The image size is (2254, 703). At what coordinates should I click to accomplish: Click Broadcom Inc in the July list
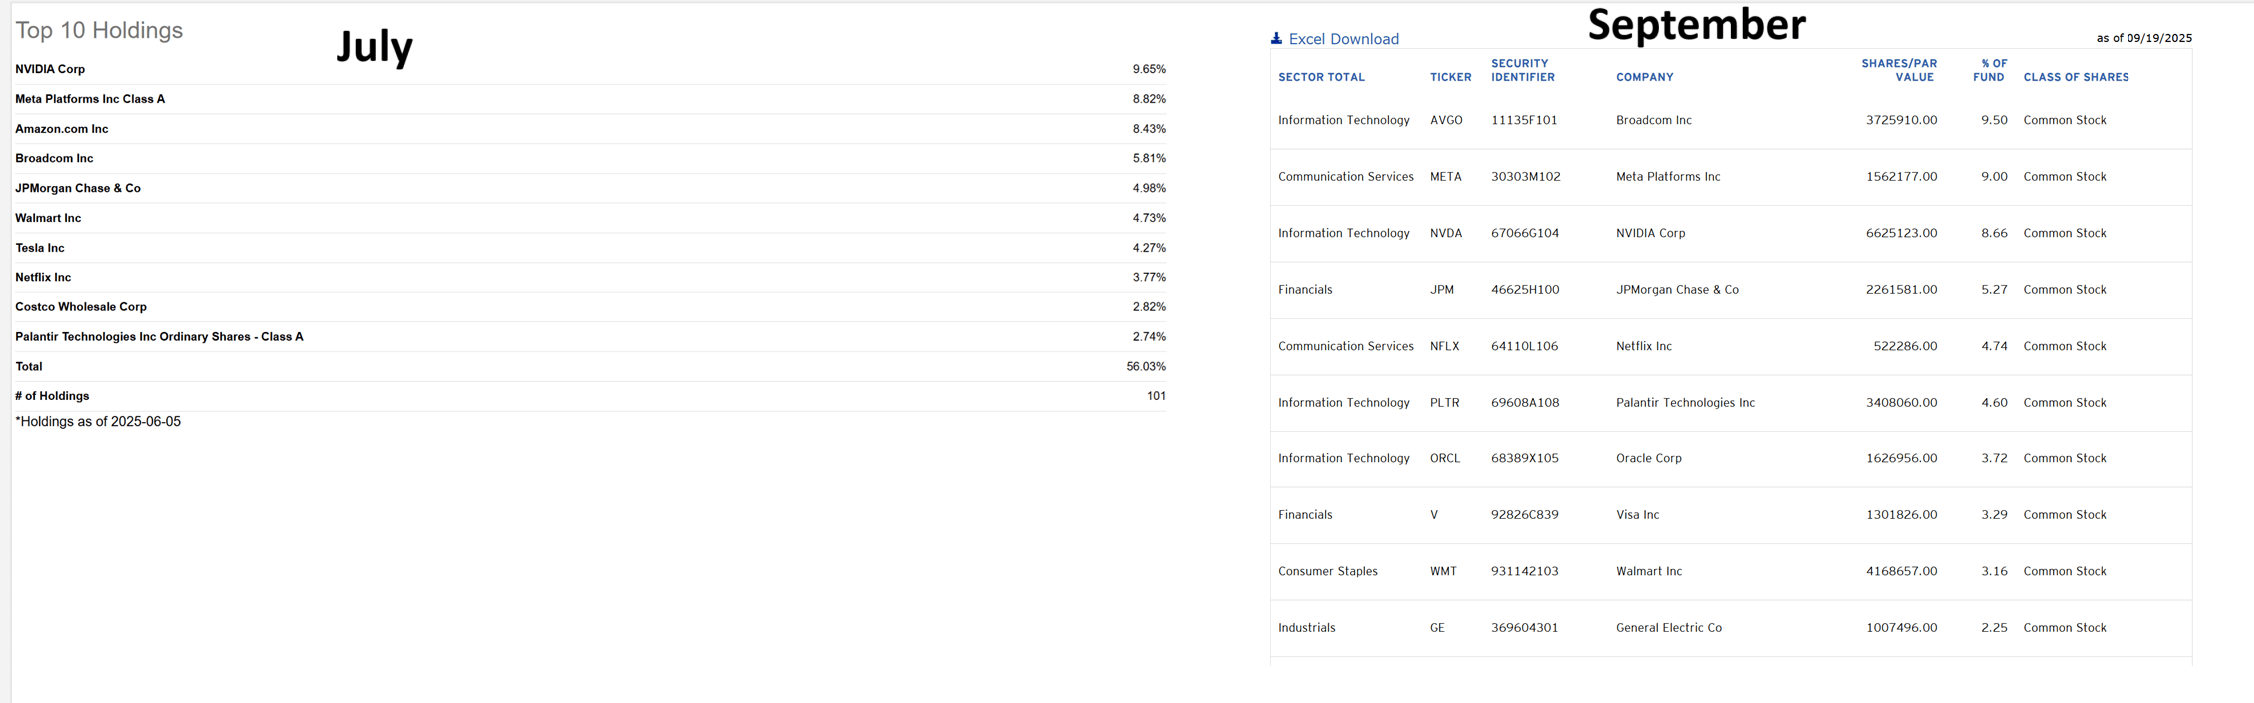point(54,158)
